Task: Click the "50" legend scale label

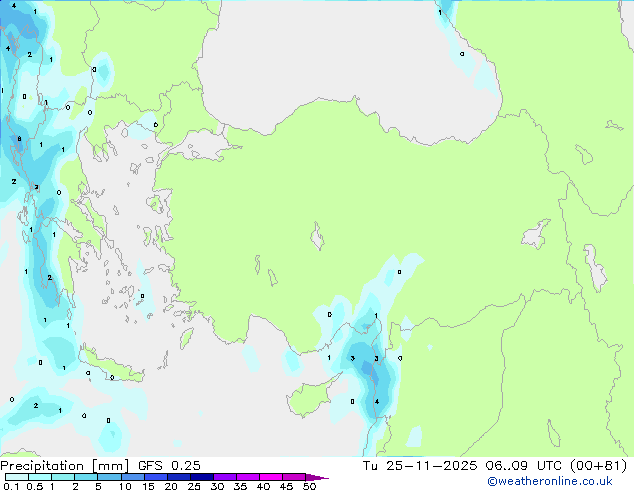Action: click(309, 486)
